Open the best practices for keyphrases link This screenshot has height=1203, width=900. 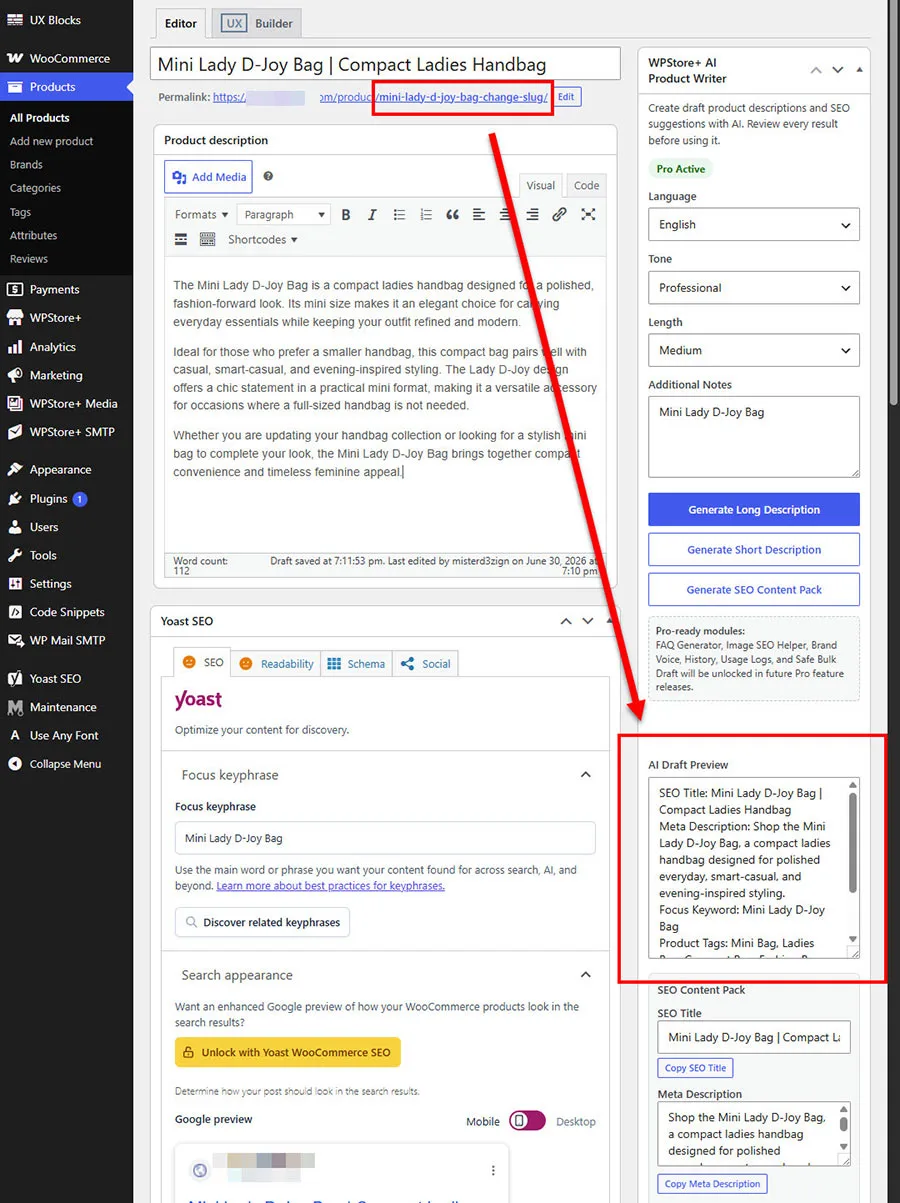pyautogui.click(x=331, y=886)
